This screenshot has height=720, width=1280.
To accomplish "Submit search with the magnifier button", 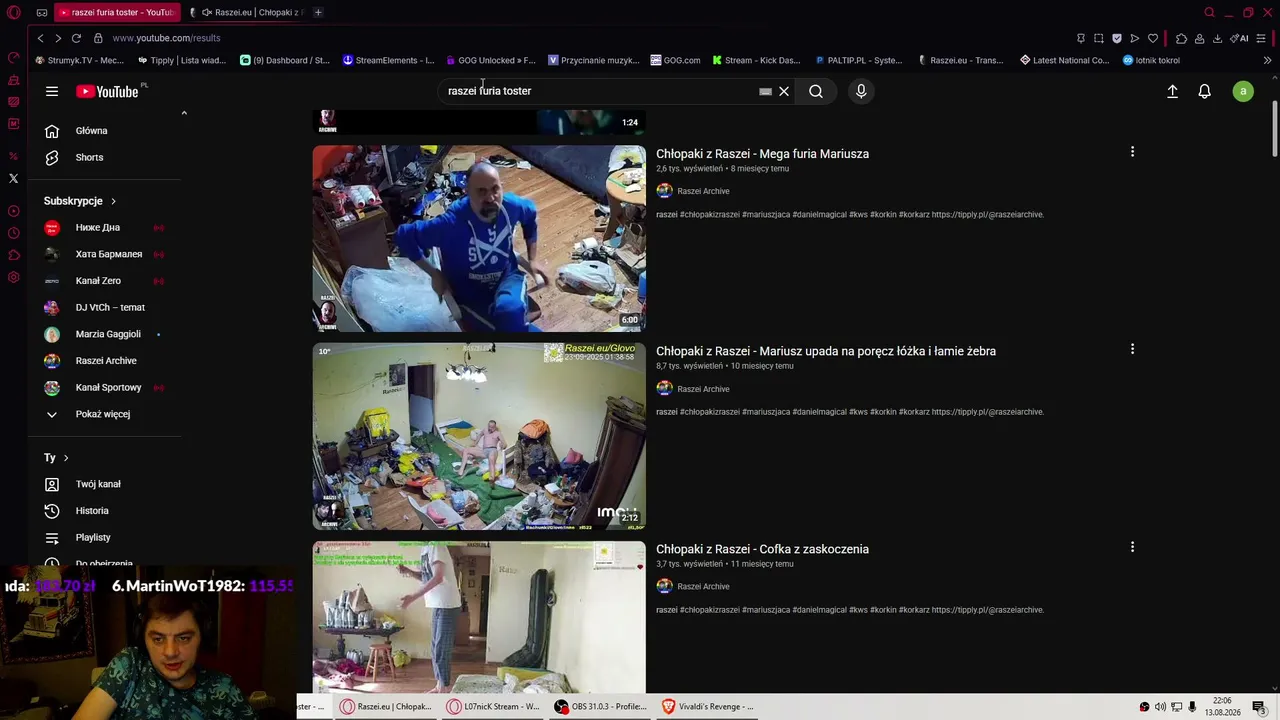I will click(816, 91).
